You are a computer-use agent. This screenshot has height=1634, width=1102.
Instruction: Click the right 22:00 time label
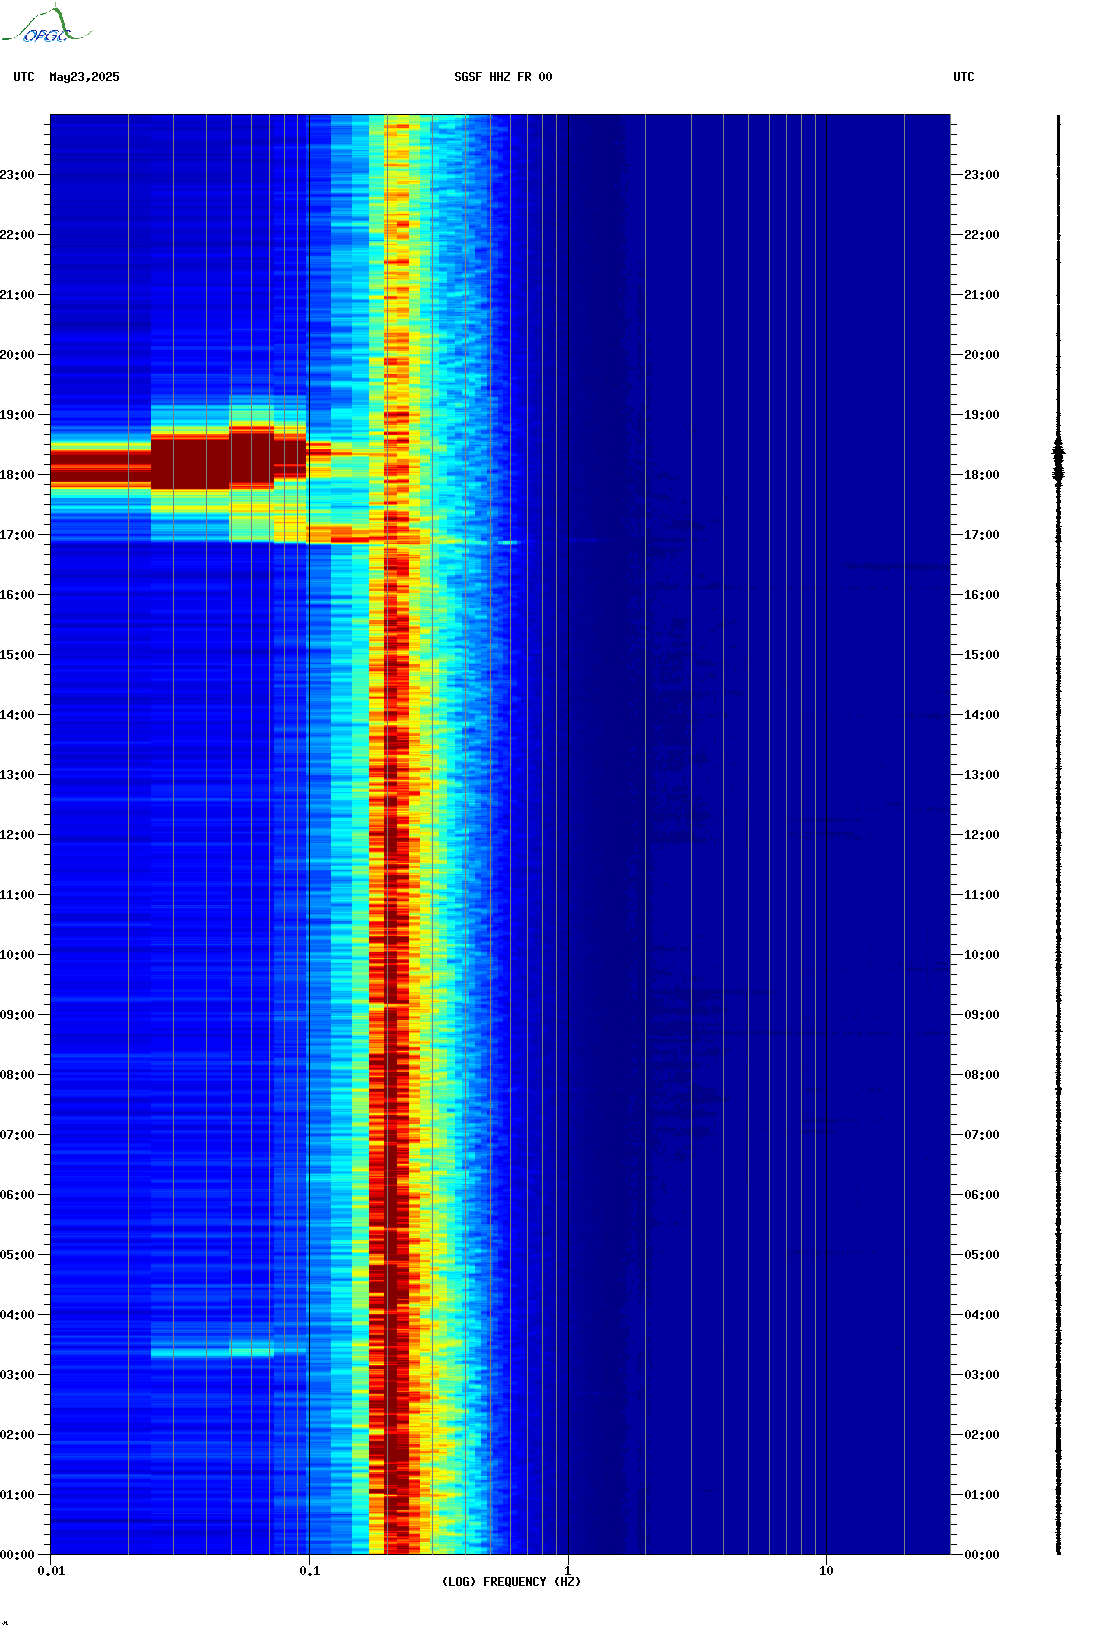point(982,235)
